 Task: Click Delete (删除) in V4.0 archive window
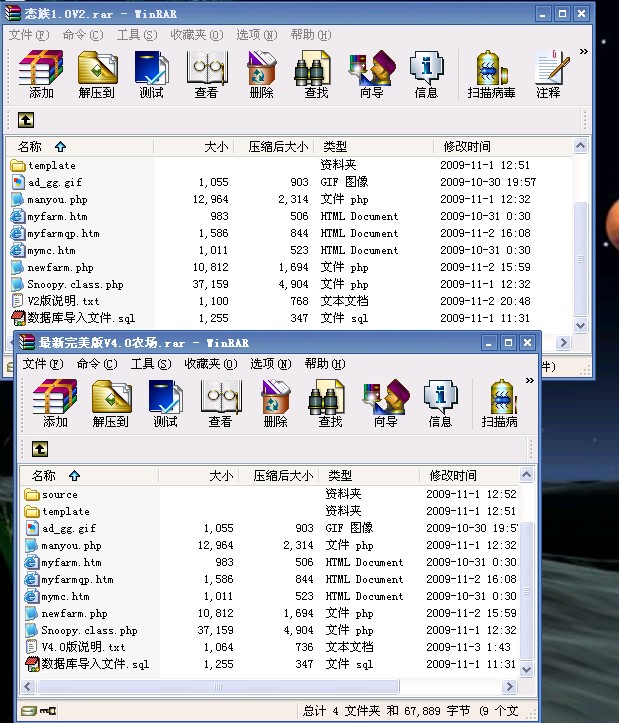(275, 403)
